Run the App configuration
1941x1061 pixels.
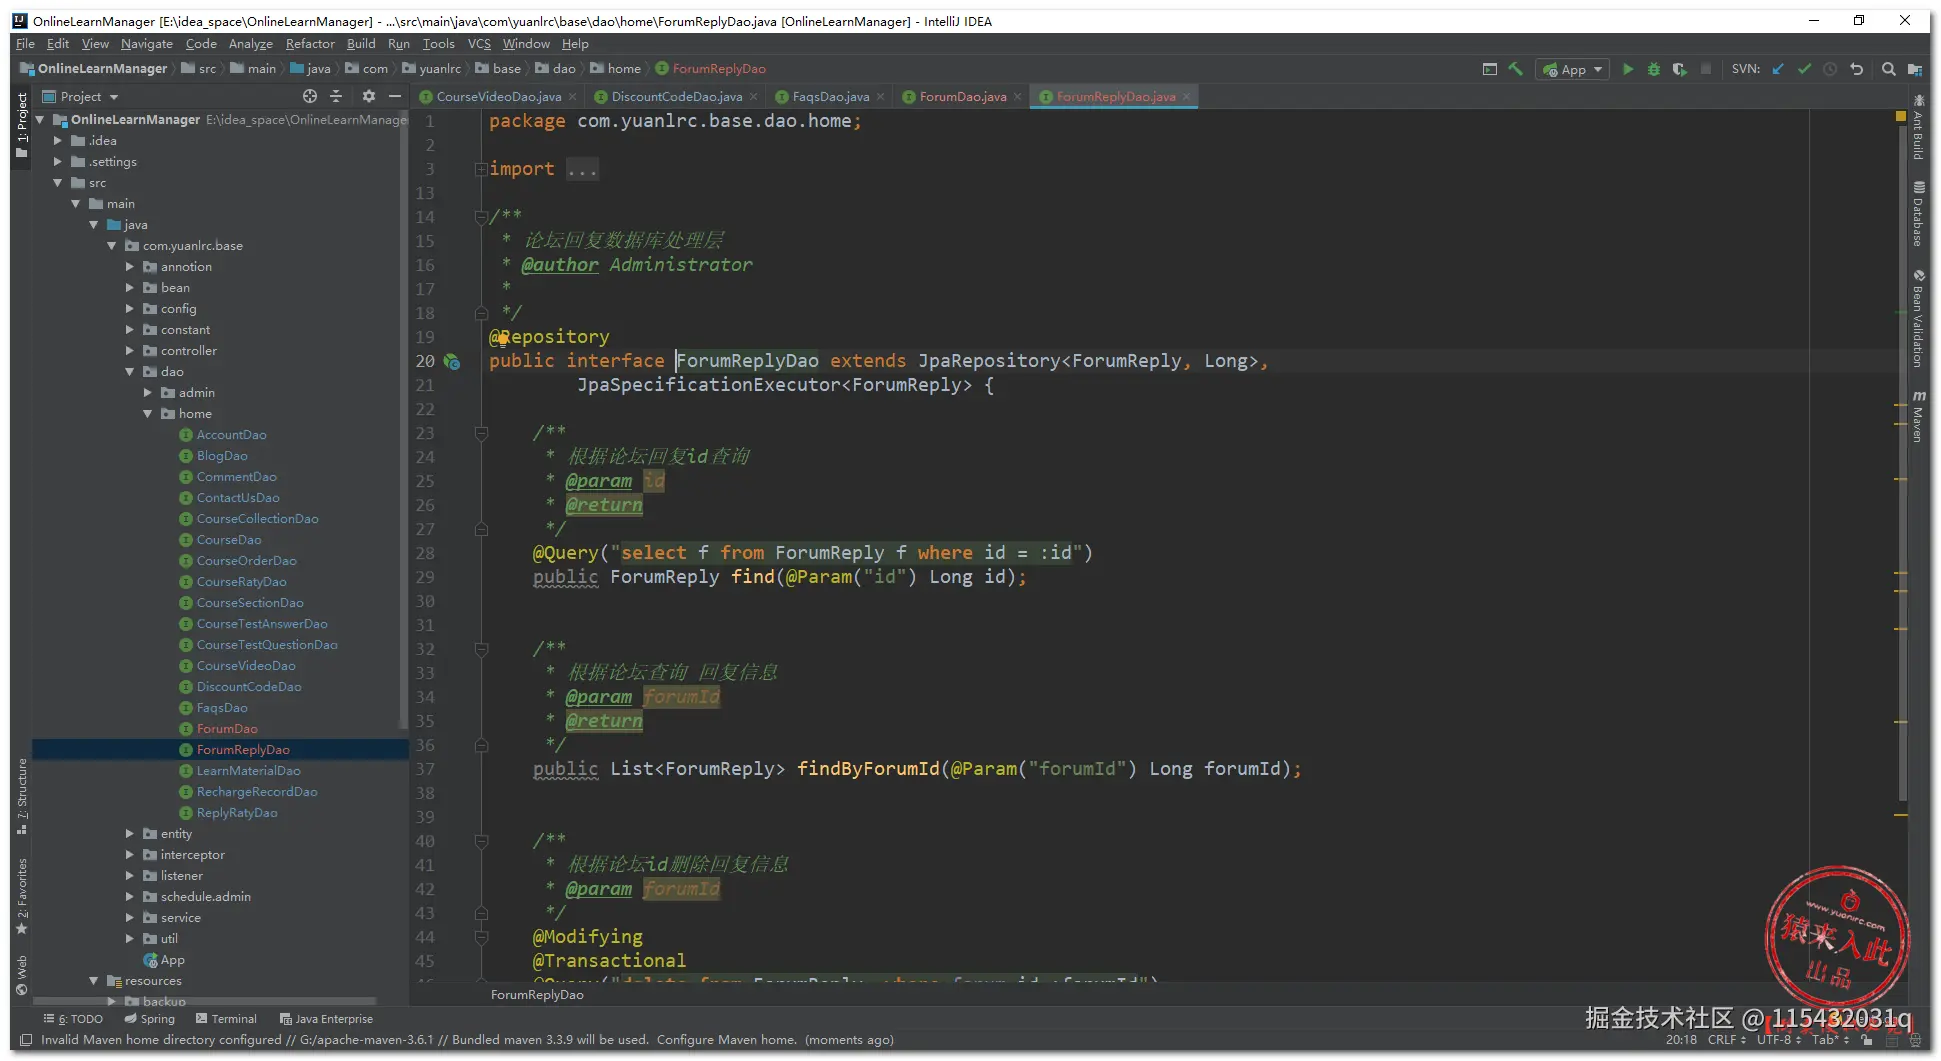(1628, 69)
